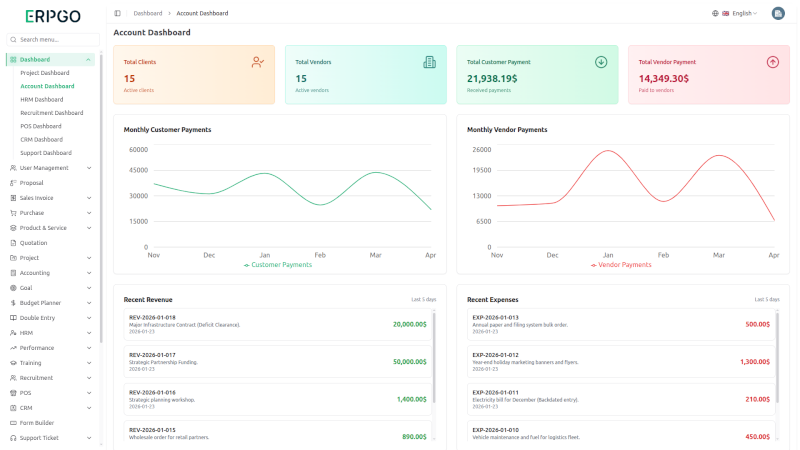The height and width of the screenshot is (450, 800).
Task: Open the user profile avatar
Action: [x=778, y=13]
